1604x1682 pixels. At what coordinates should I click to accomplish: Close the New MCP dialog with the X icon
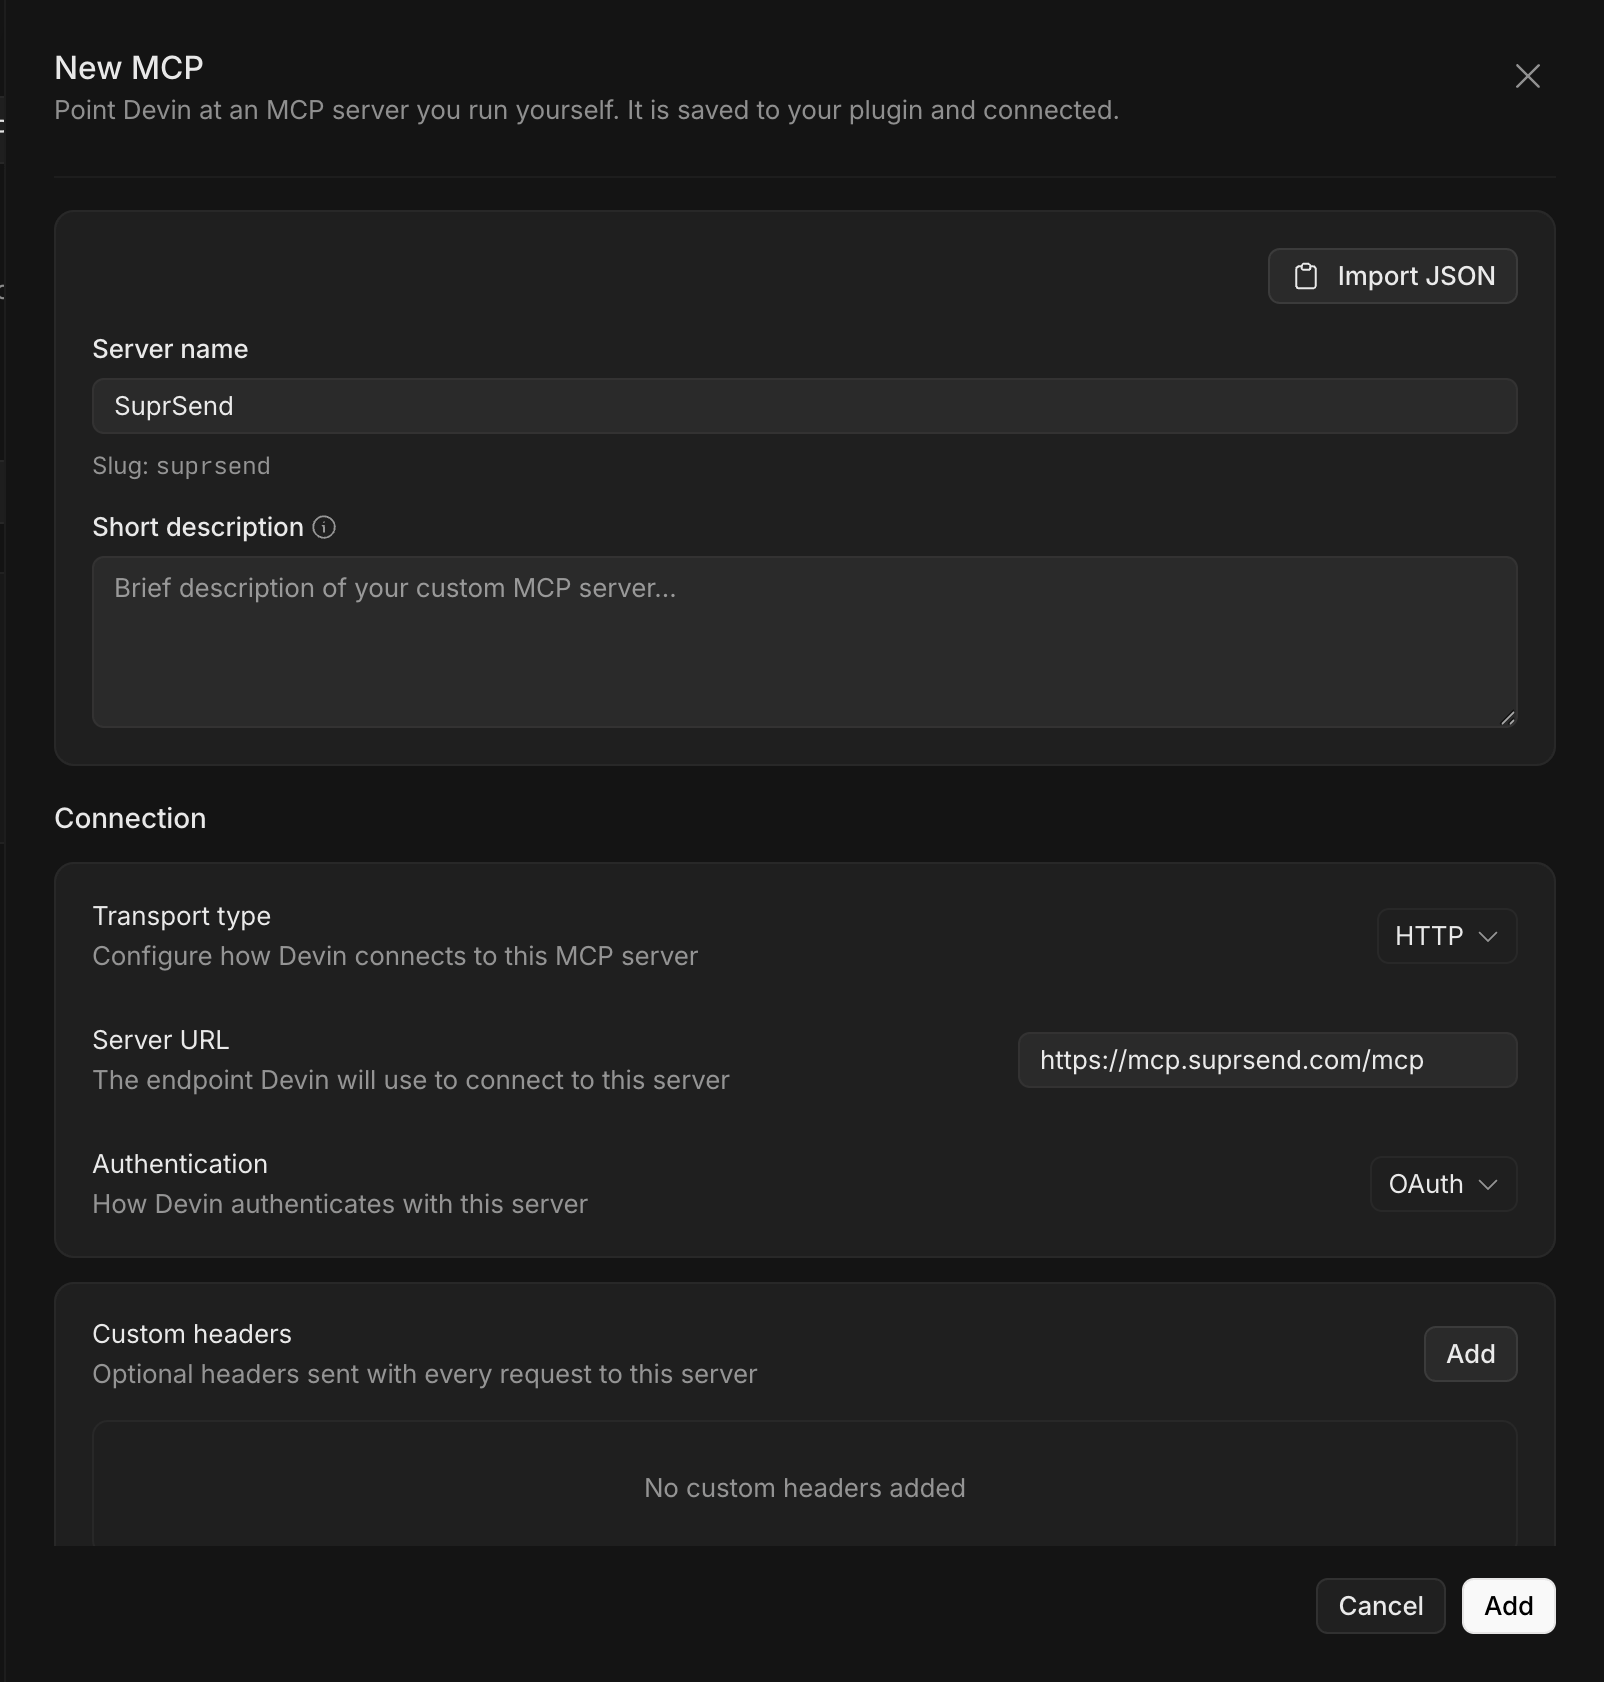point(1527,76)
